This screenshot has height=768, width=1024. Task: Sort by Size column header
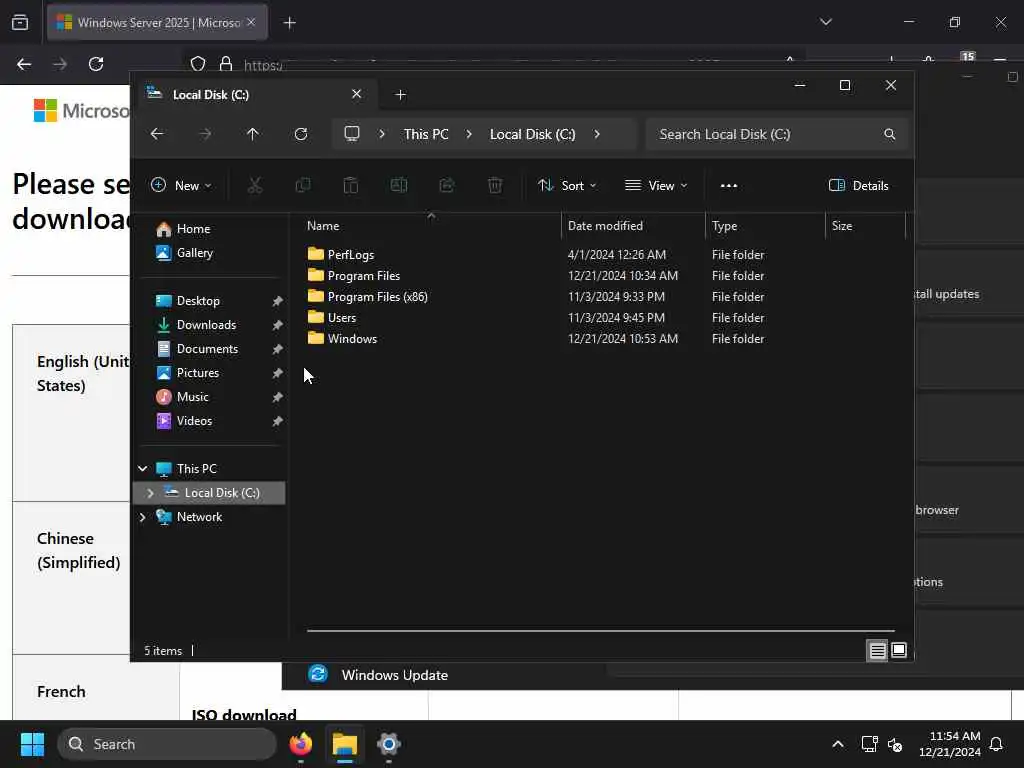865,225
